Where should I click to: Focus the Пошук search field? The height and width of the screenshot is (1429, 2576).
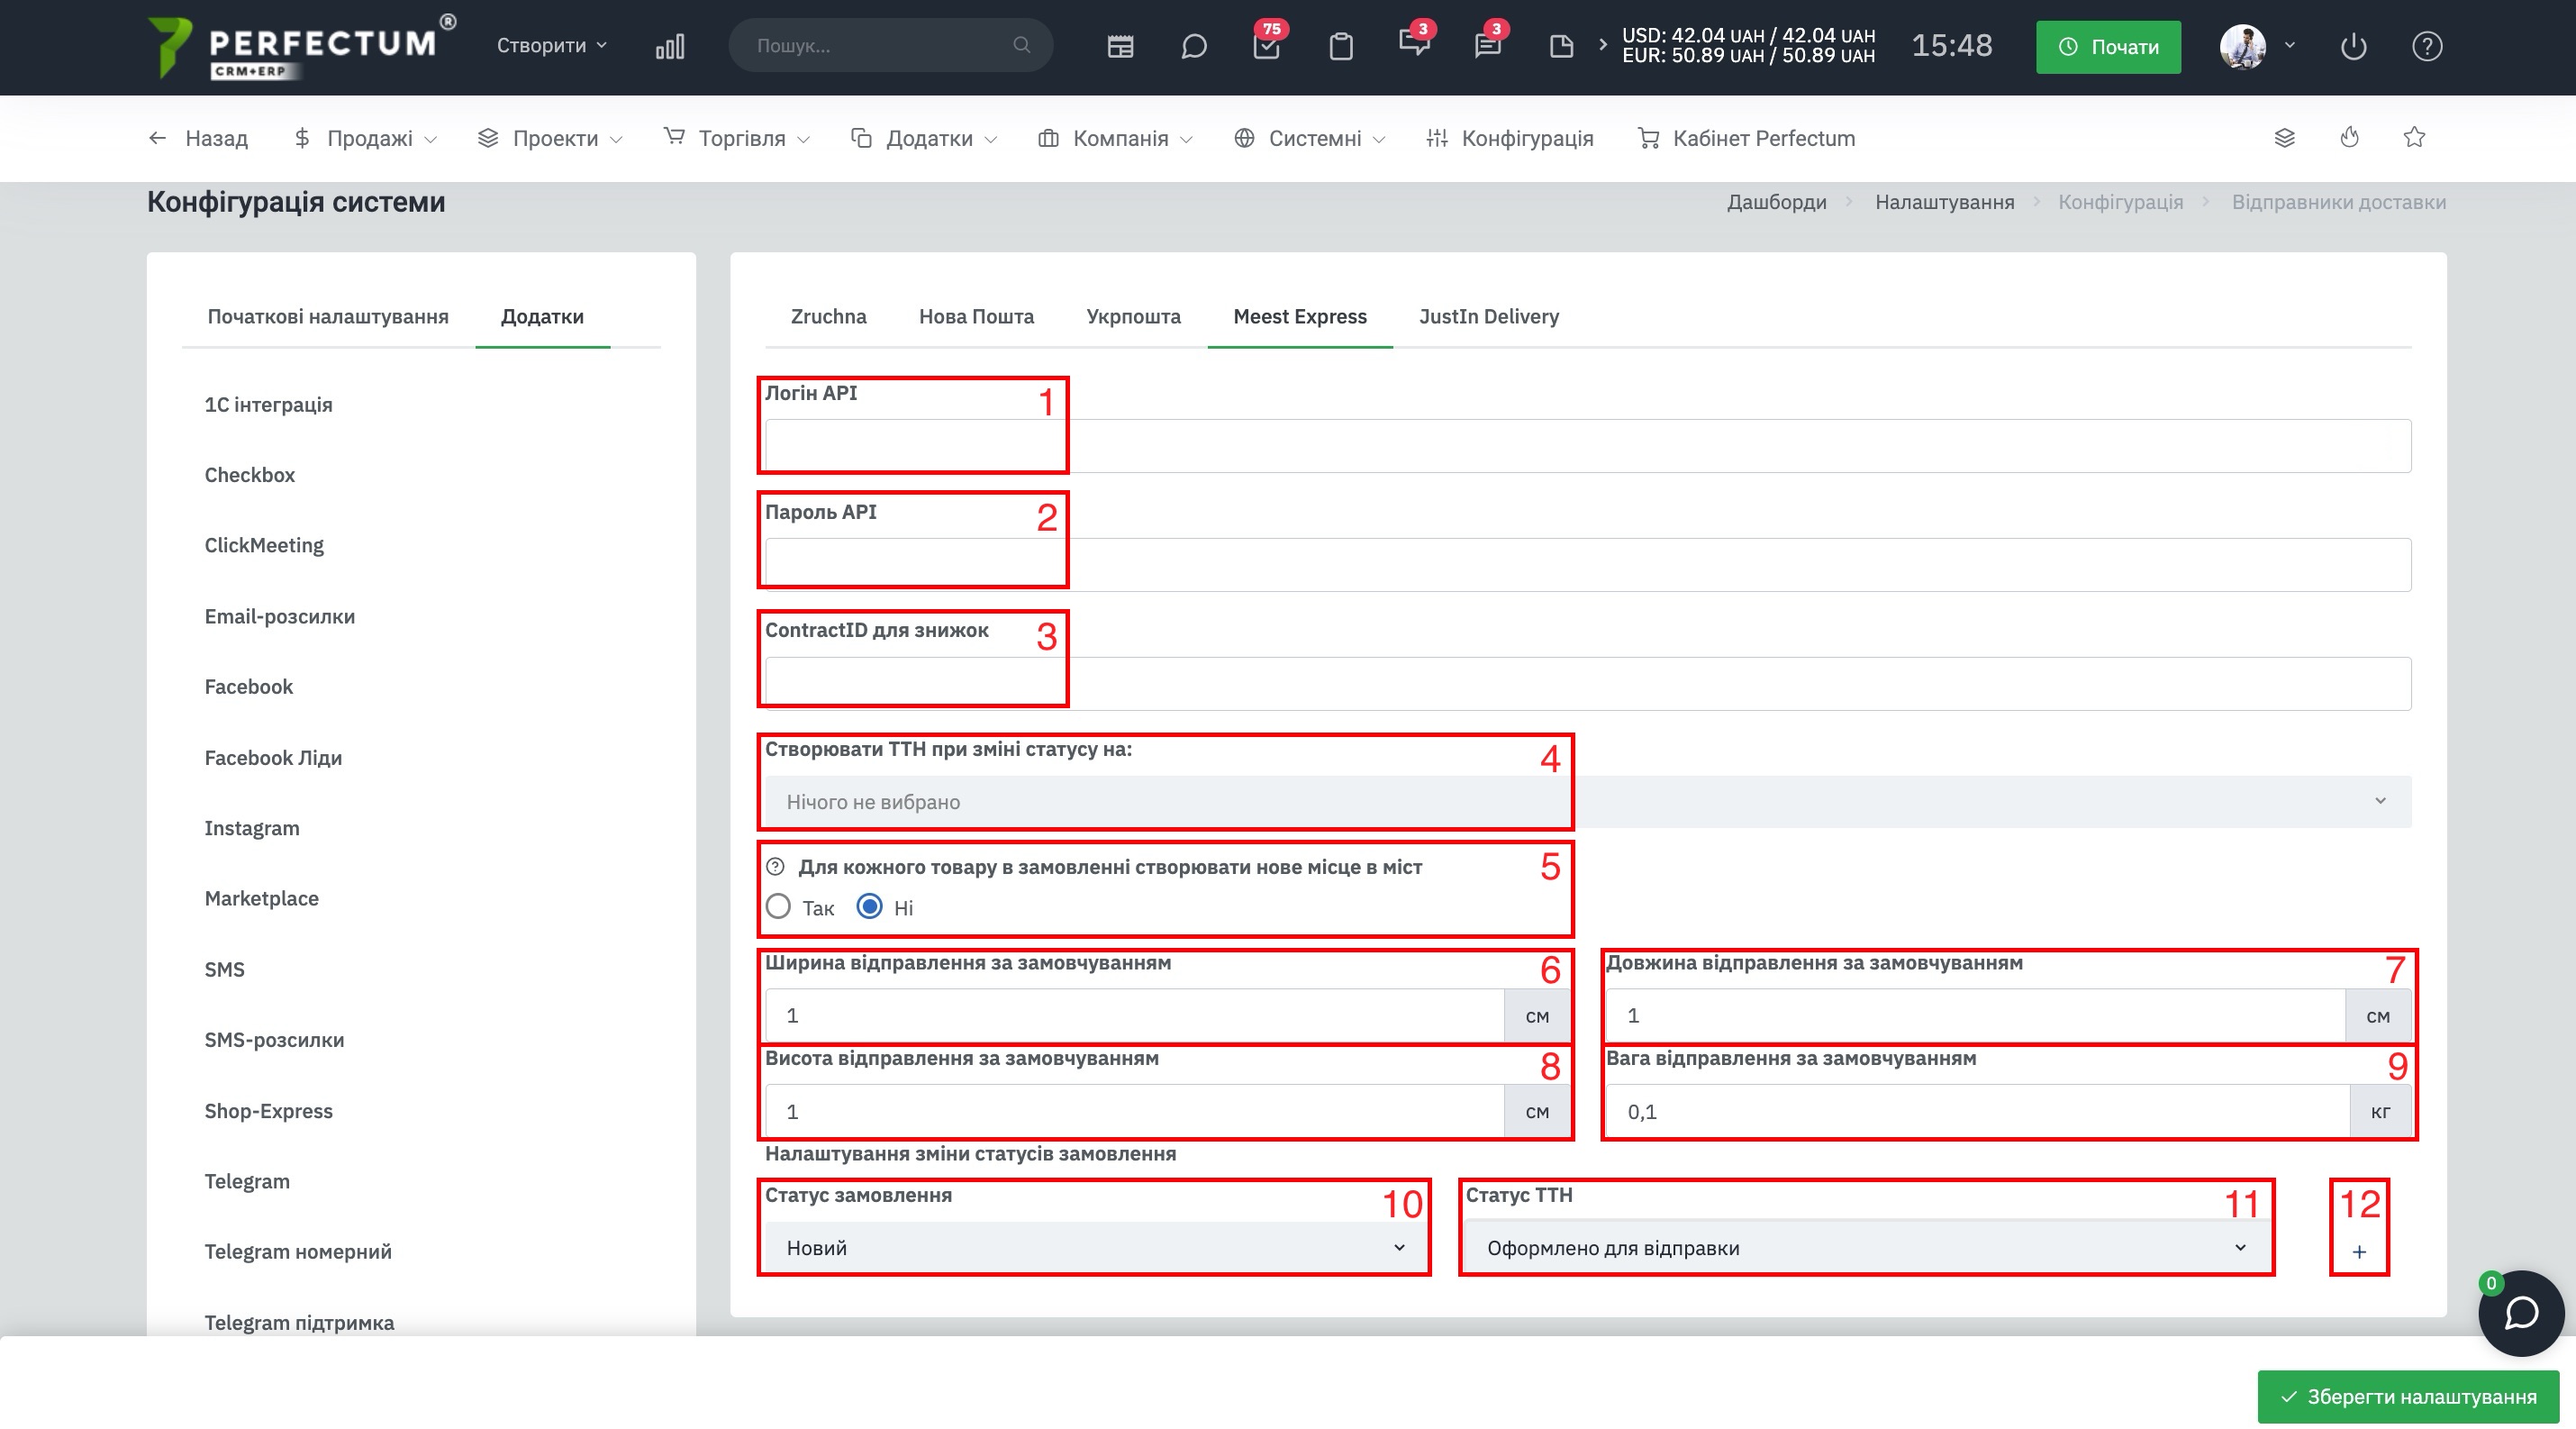(890, 45)
